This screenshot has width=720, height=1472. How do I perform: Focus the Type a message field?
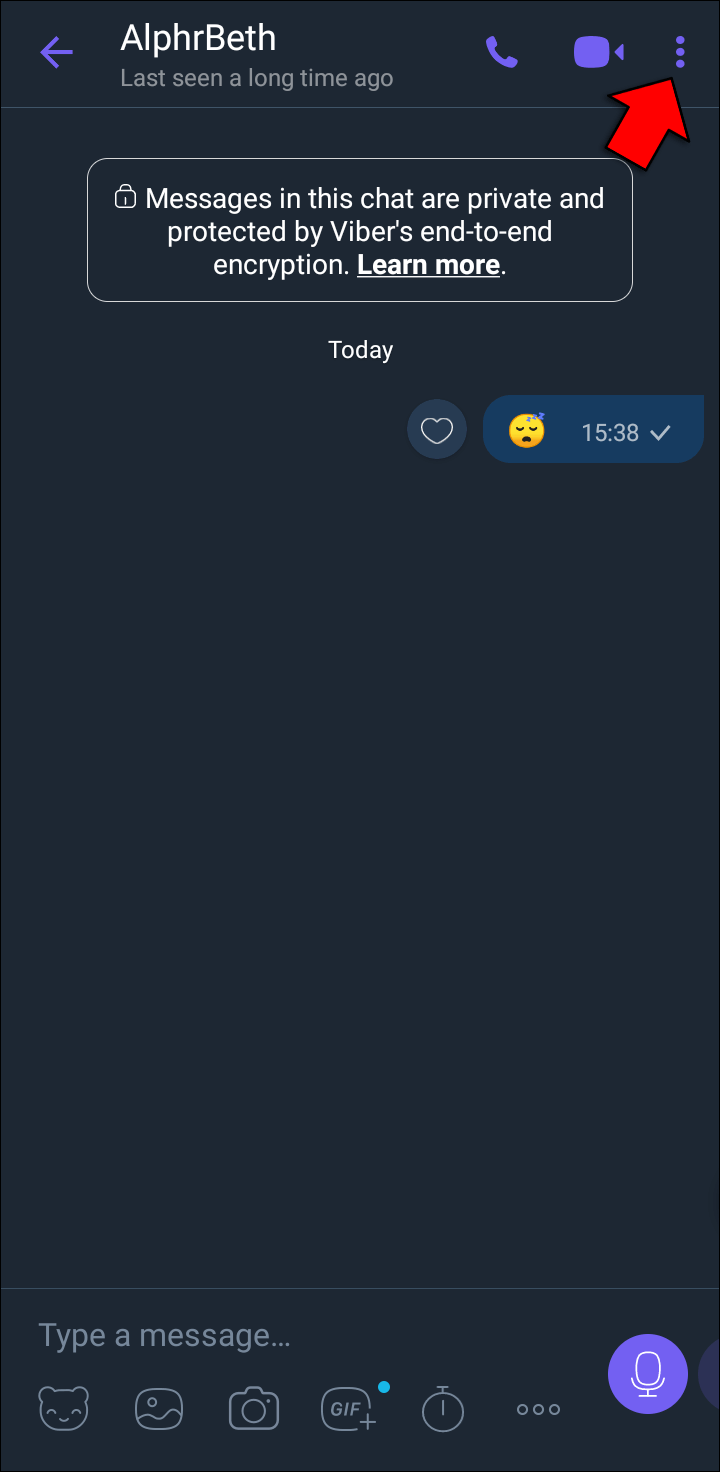(300, 1335)
